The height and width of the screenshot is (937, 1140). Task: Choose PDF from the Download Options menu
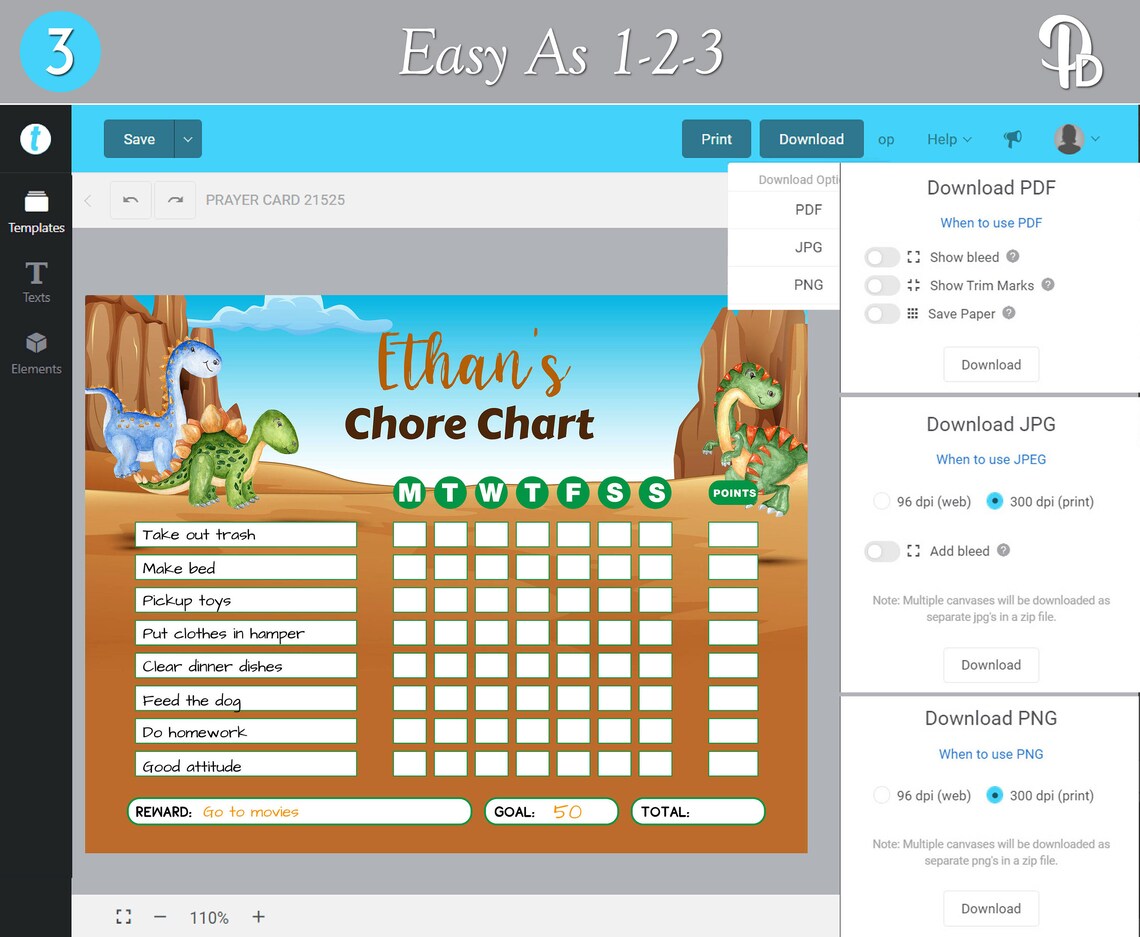[808, 210]
